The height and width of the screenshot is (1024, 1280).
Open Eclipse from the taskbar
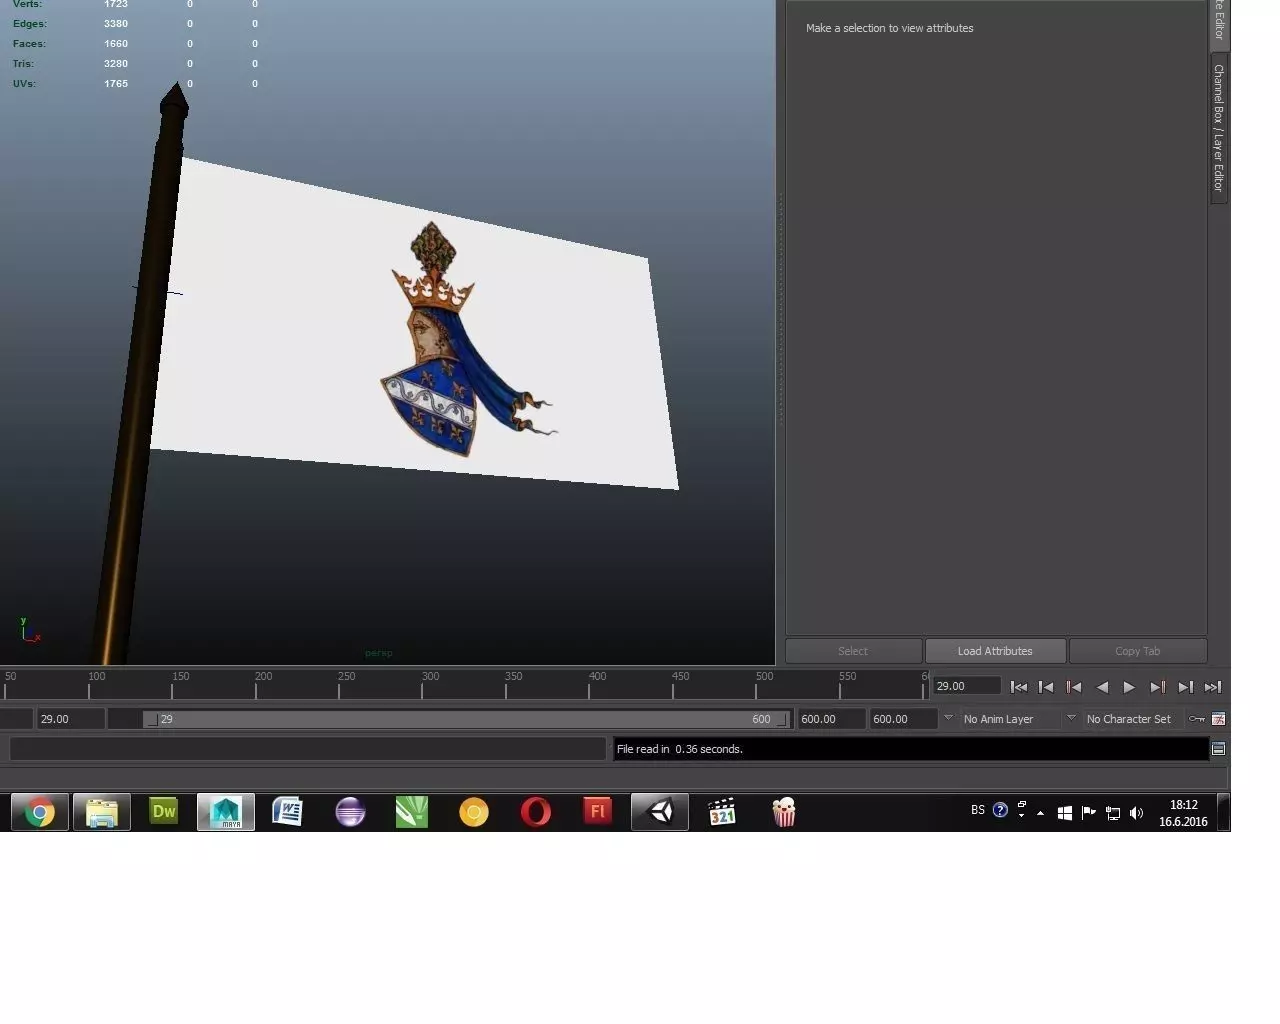(x=350, y=812)
